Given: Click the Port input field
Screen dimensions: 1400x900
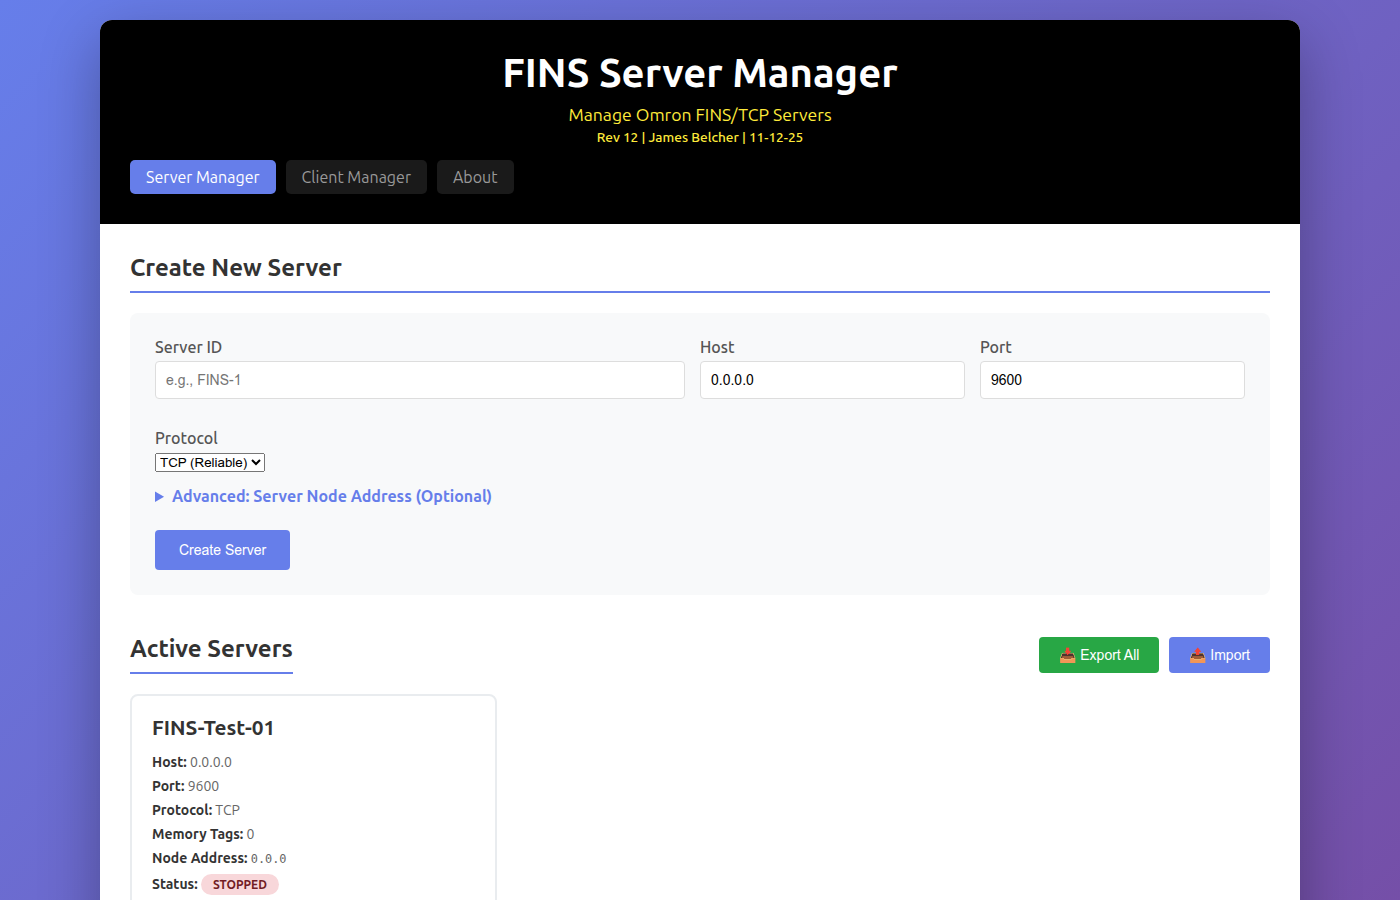Looking at the screenshot, I should tap(1112, 380).
